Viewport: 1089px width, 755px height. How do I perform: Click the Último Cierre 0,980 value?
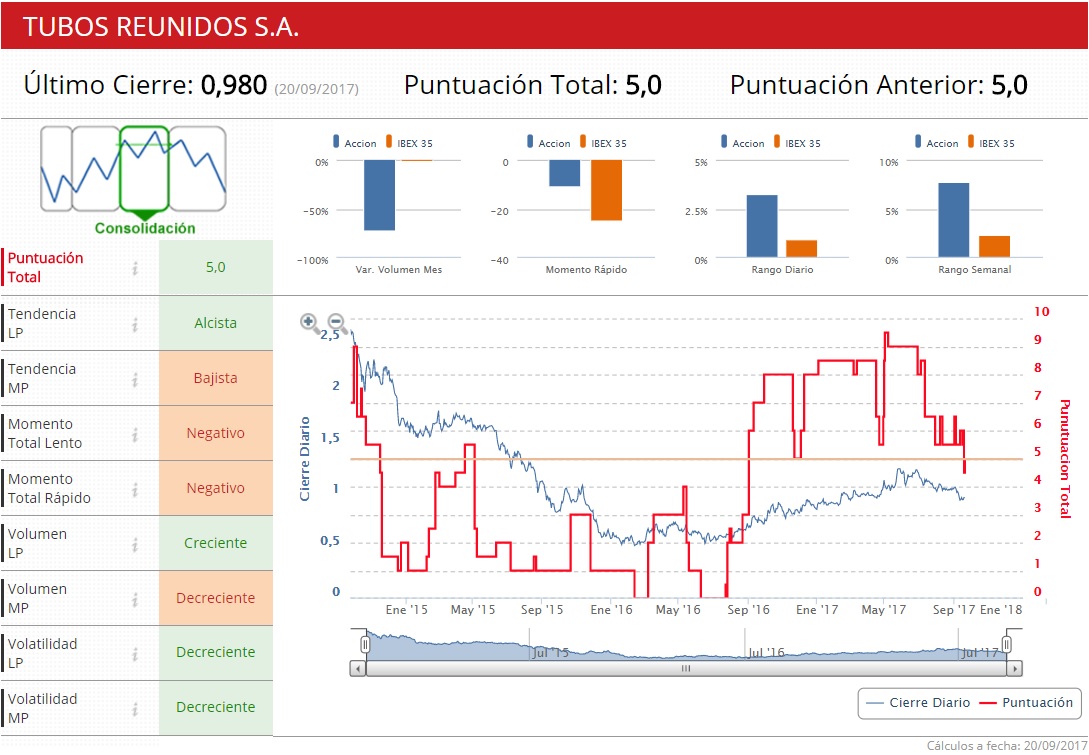[233, 85]
